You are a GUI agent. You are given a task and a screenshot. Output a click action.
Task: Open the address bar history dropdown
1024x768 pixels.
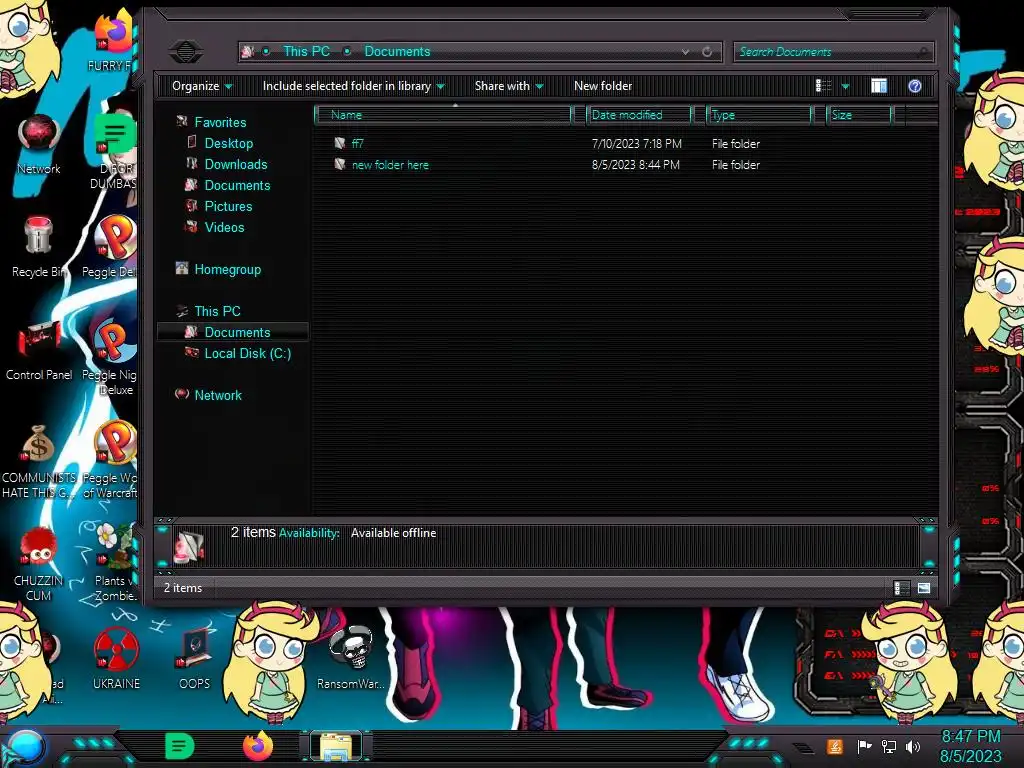685,52
